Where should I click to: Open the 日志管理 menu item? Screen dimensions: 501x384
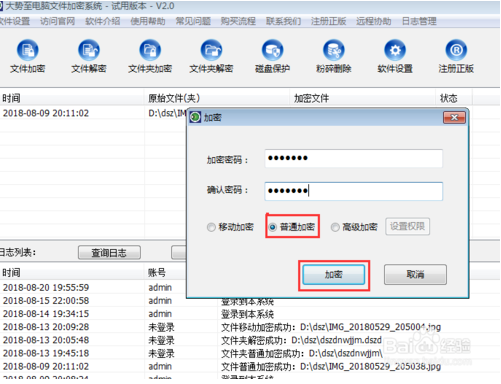(419, 21)
